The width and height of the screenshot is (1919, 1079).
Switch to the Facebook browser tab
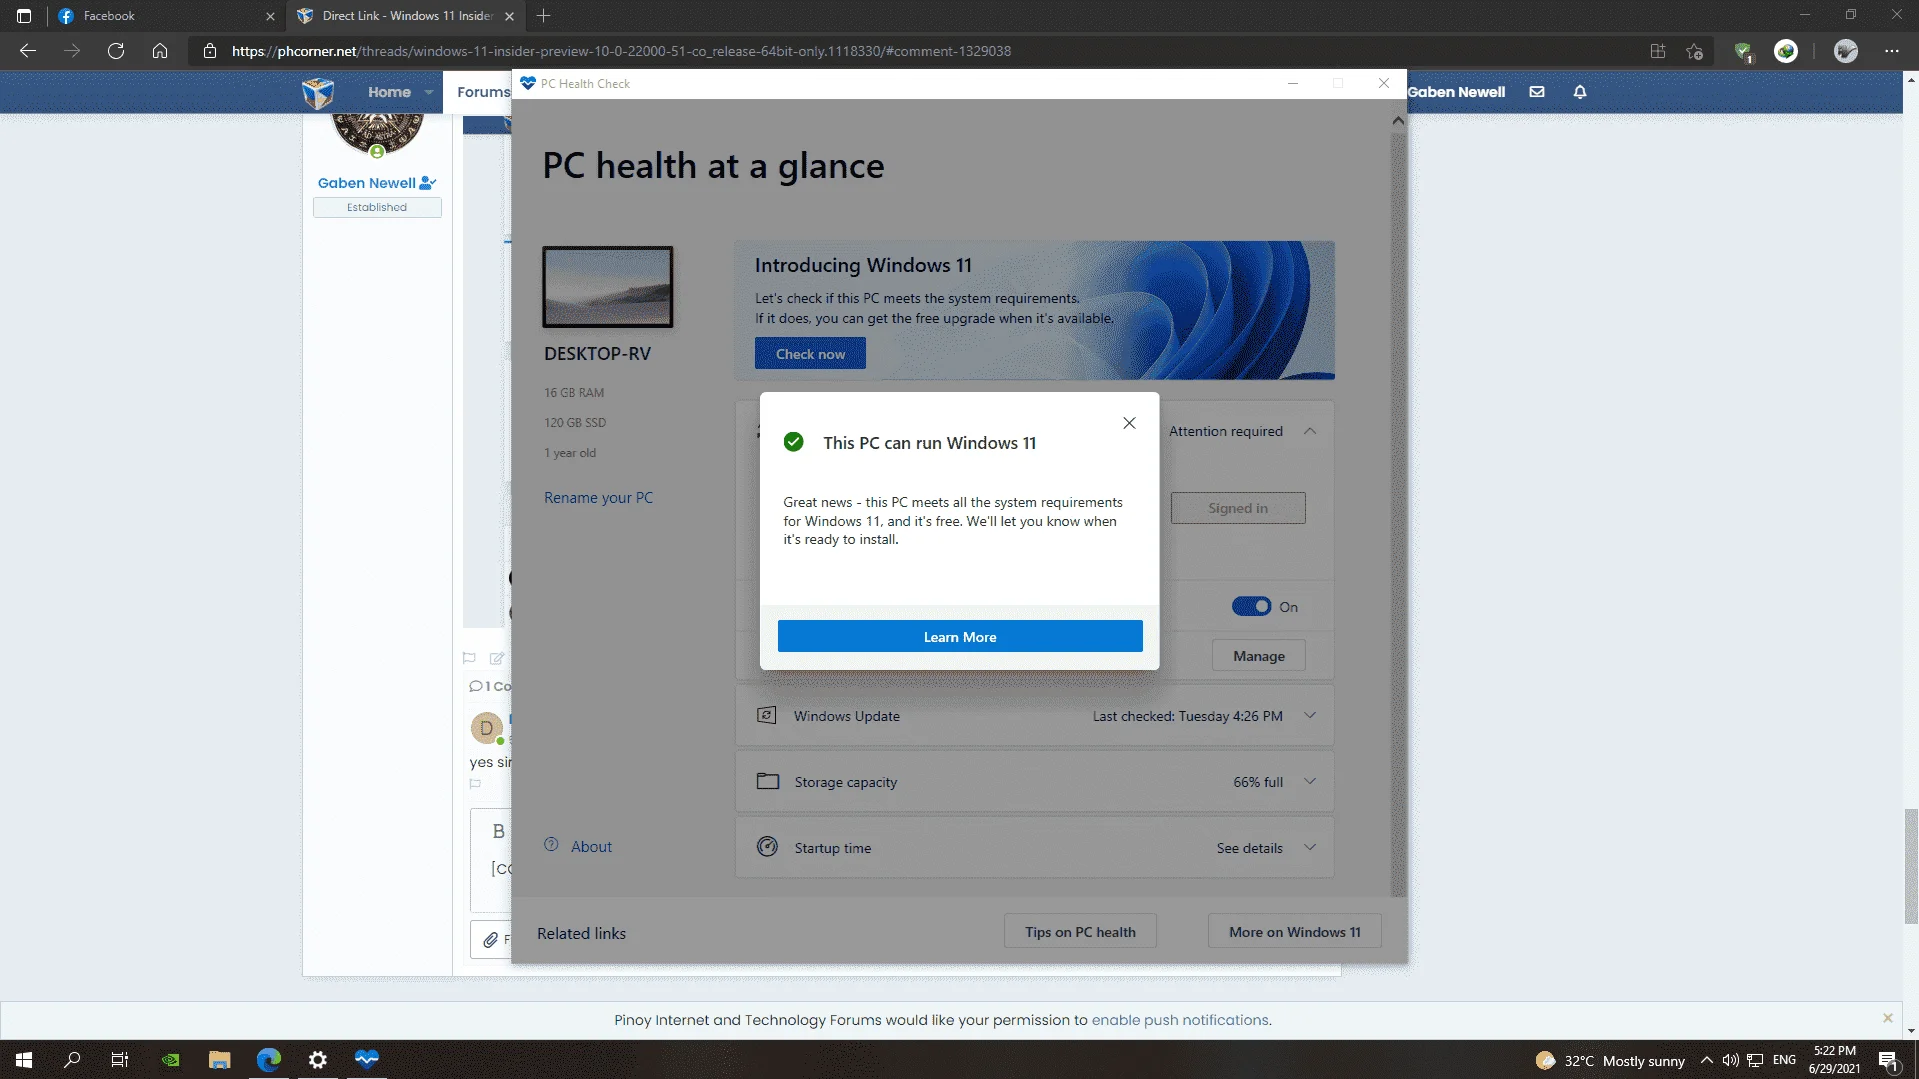(x=165, y=16)
